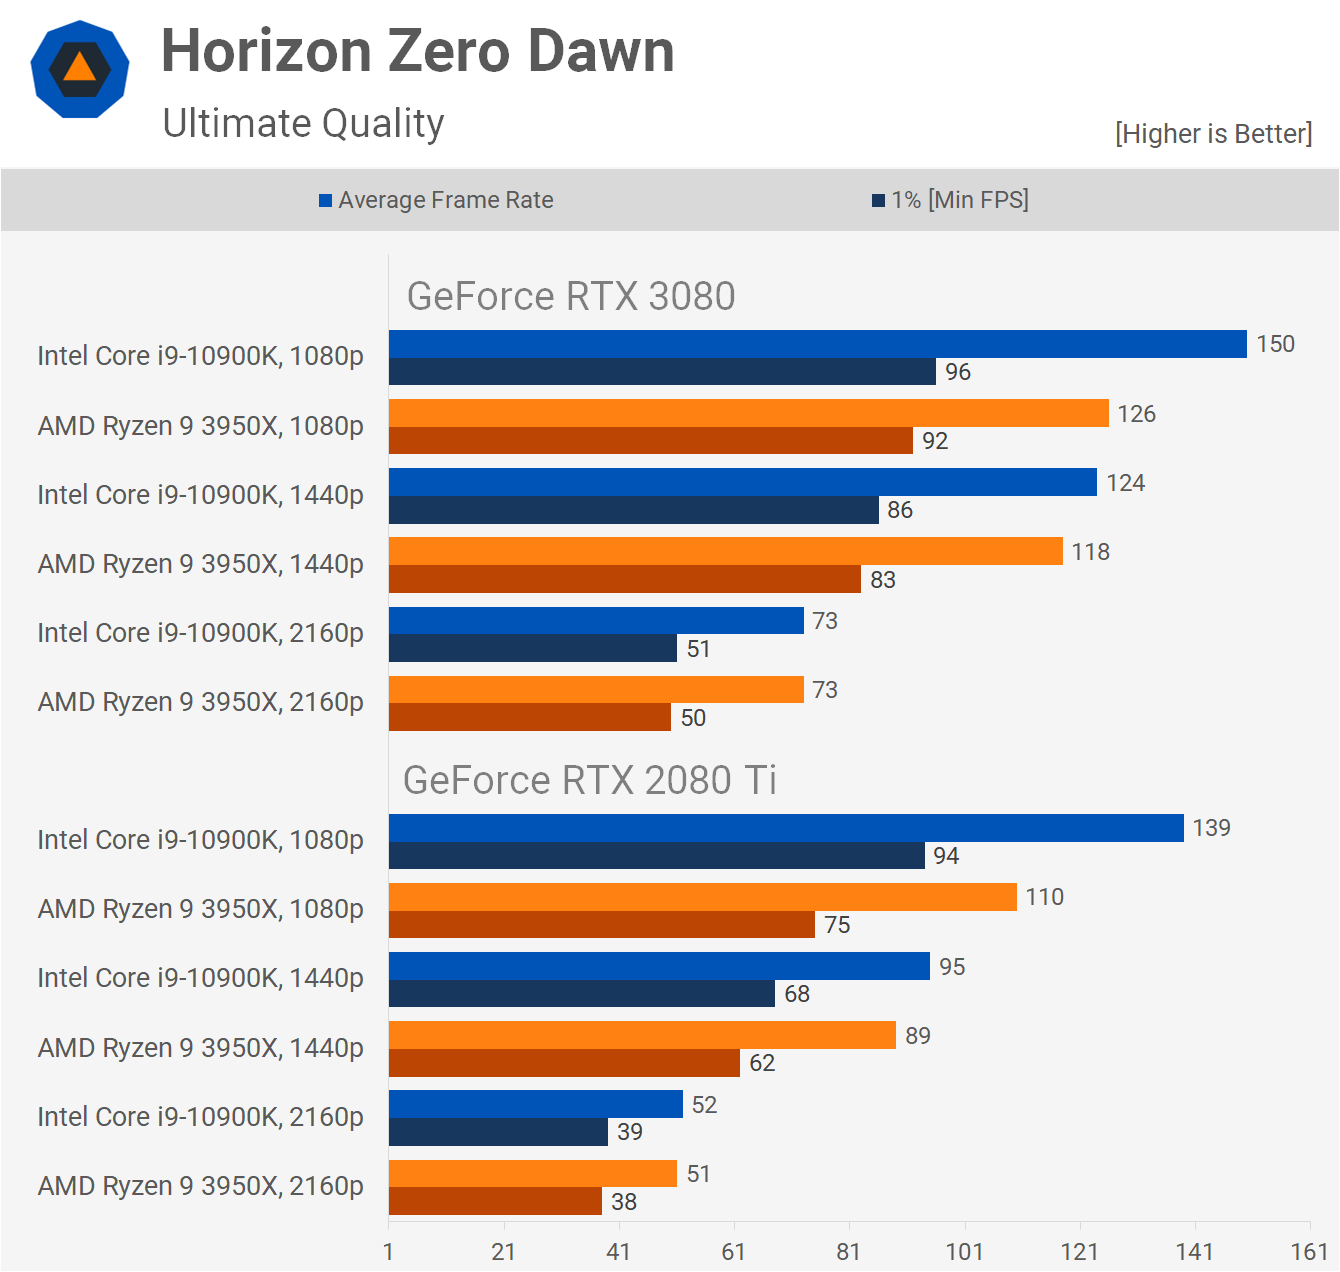
Task: Click Intel Core i9-10900K, 2160p label under RTX 3080
Action: 201,633
